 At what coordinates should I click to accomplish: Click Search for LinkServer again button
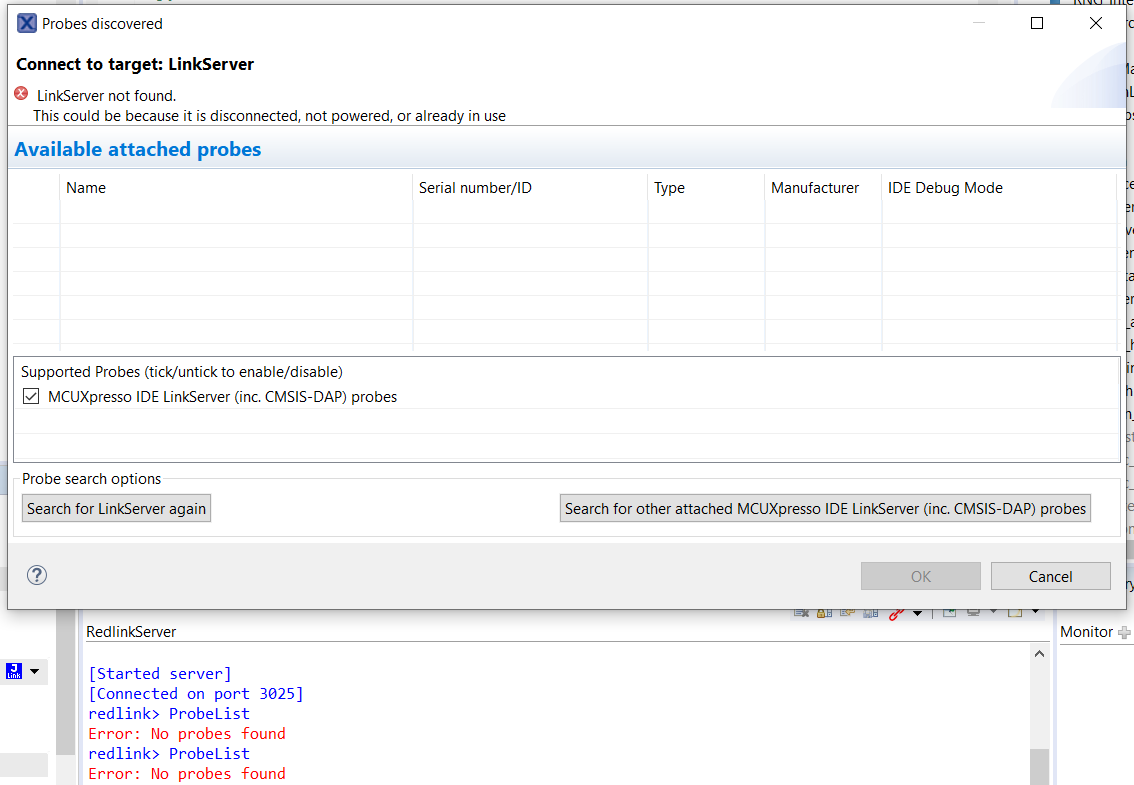click(116, 509)
